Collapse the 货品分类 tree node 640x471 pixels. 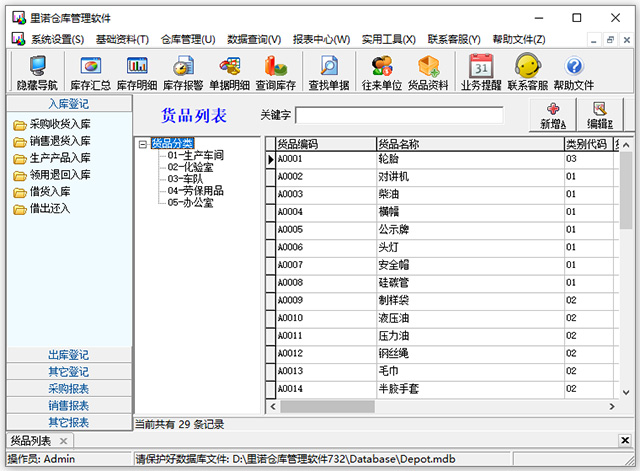tap(143, 144)
